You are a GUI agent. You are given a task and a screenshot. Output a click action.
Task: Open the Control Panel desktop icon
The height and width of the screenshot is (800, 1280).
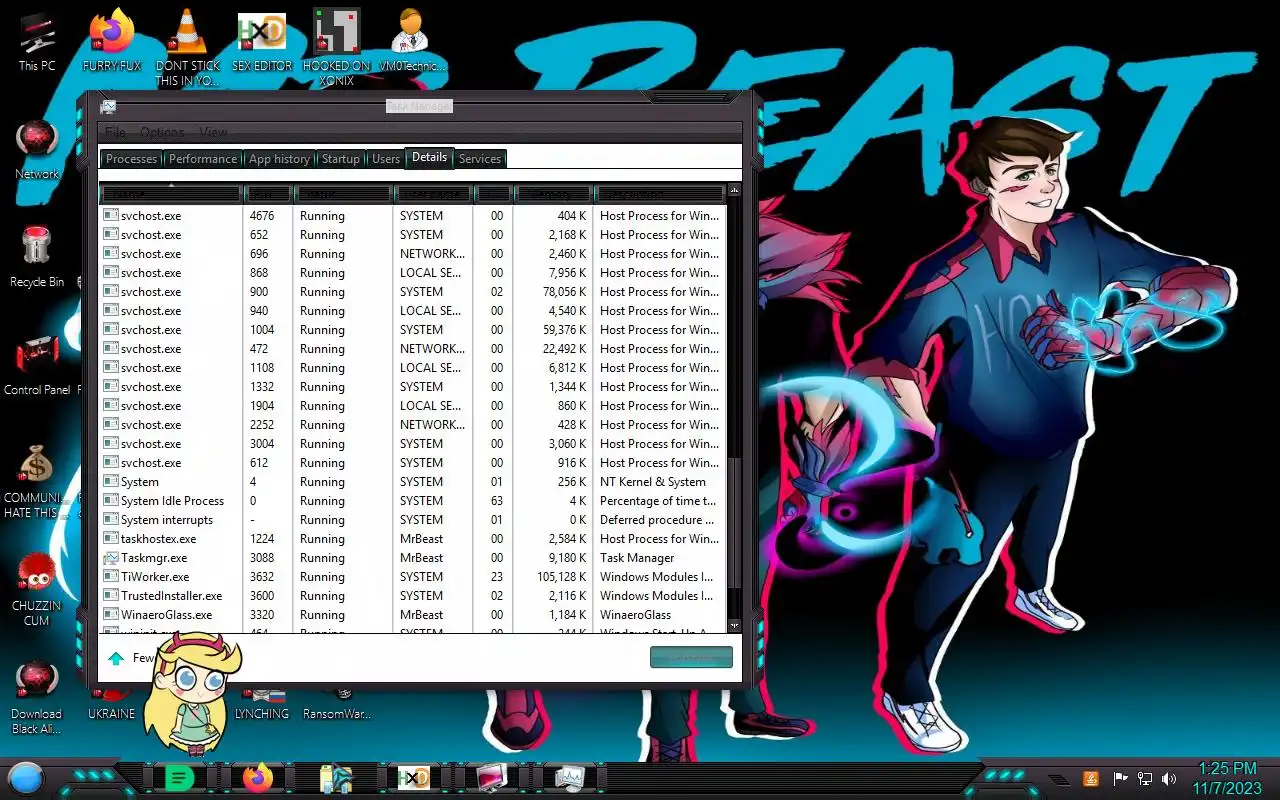pyautogui.click(x=37, y=366)
